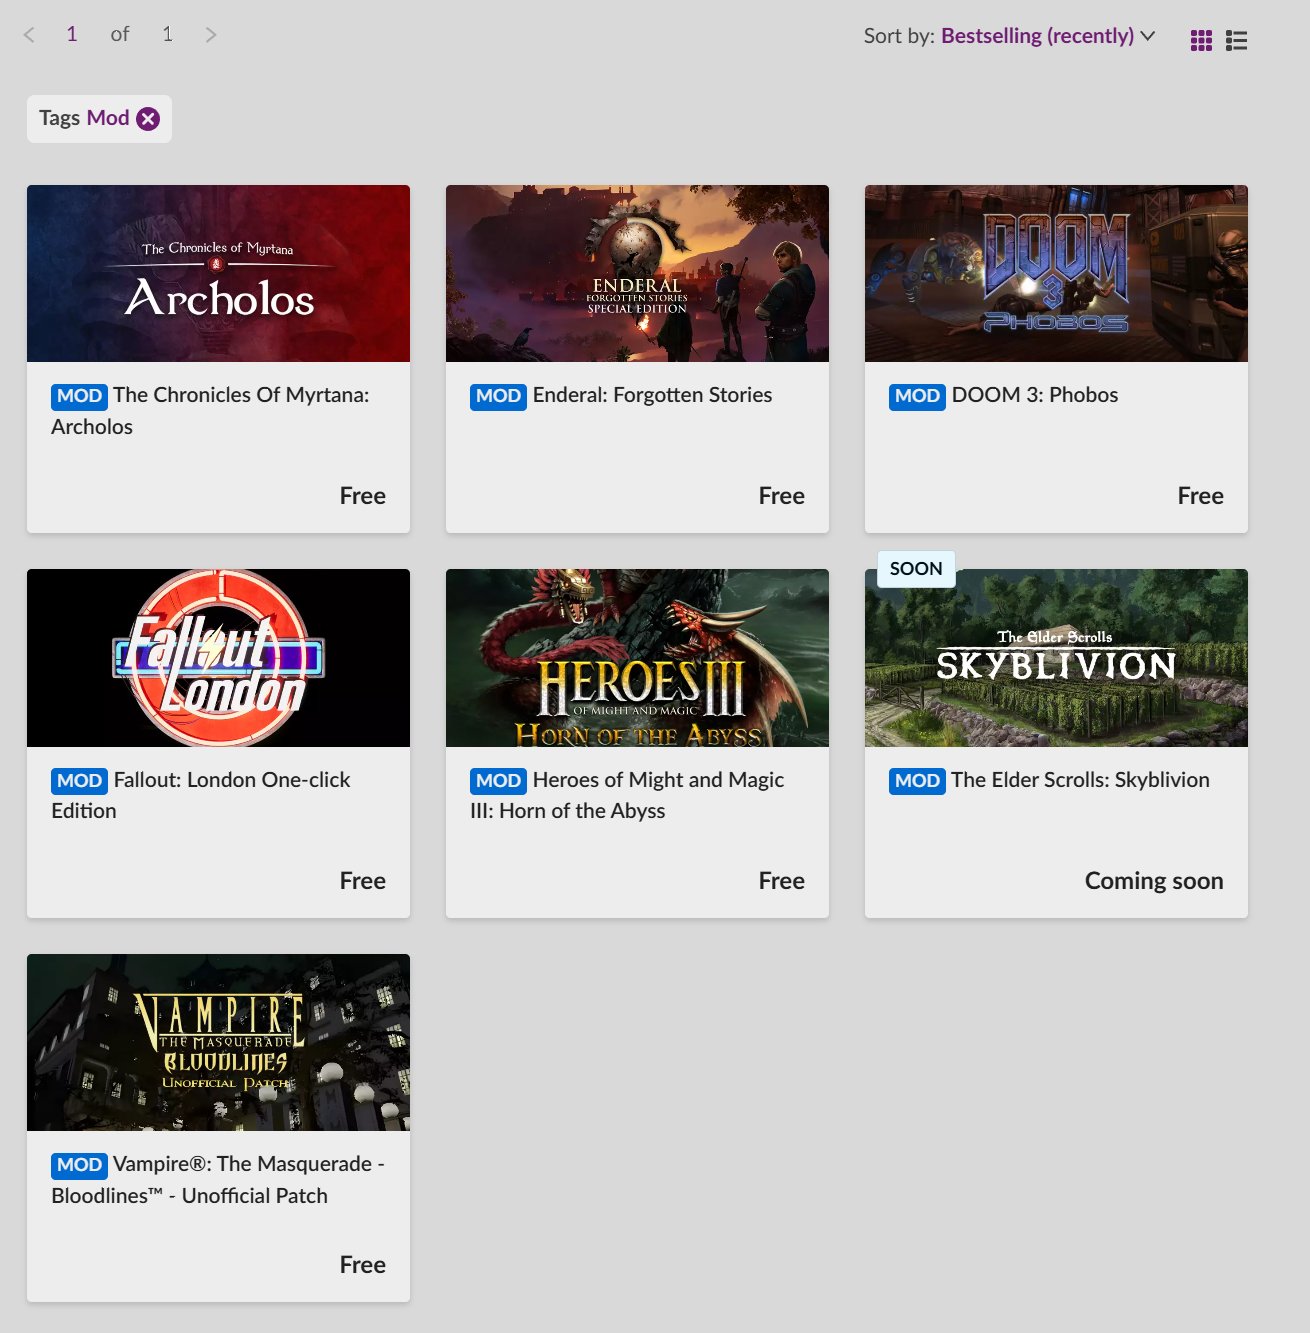Screen dimensions: 1310x1333
Task: Open the Skyblivion cover image
Action: point(1056,658)
